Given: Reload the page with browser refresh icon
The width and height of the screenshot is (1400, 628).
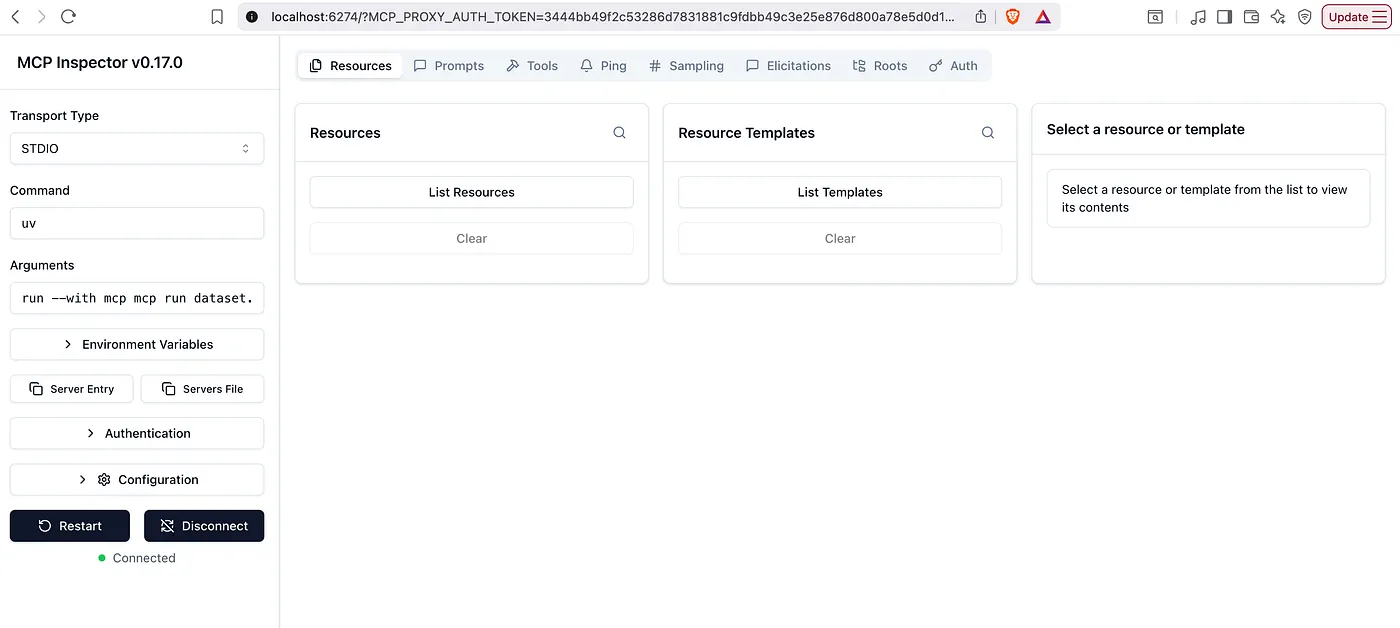Looking at the screenshot, I should coord(68,17).
